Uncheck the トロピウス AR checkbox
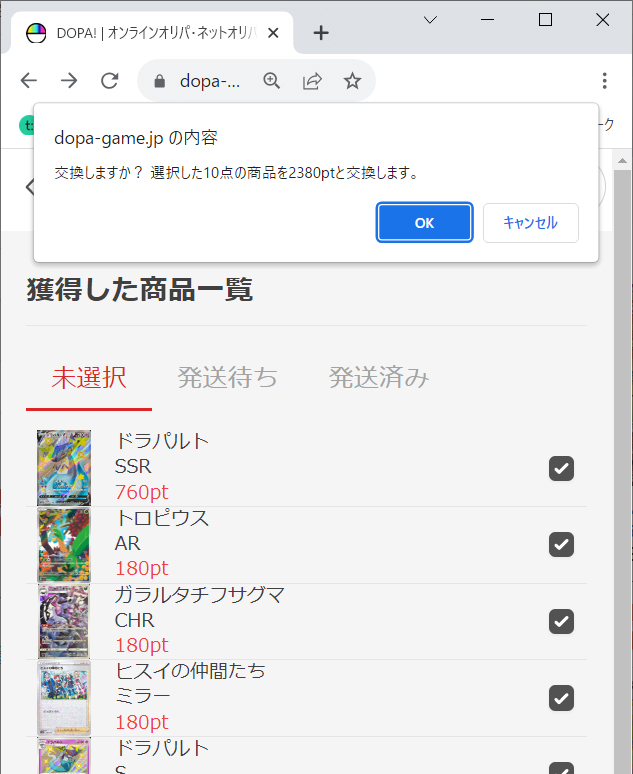The height and width of the screenshot is (774, 633). 561,544
